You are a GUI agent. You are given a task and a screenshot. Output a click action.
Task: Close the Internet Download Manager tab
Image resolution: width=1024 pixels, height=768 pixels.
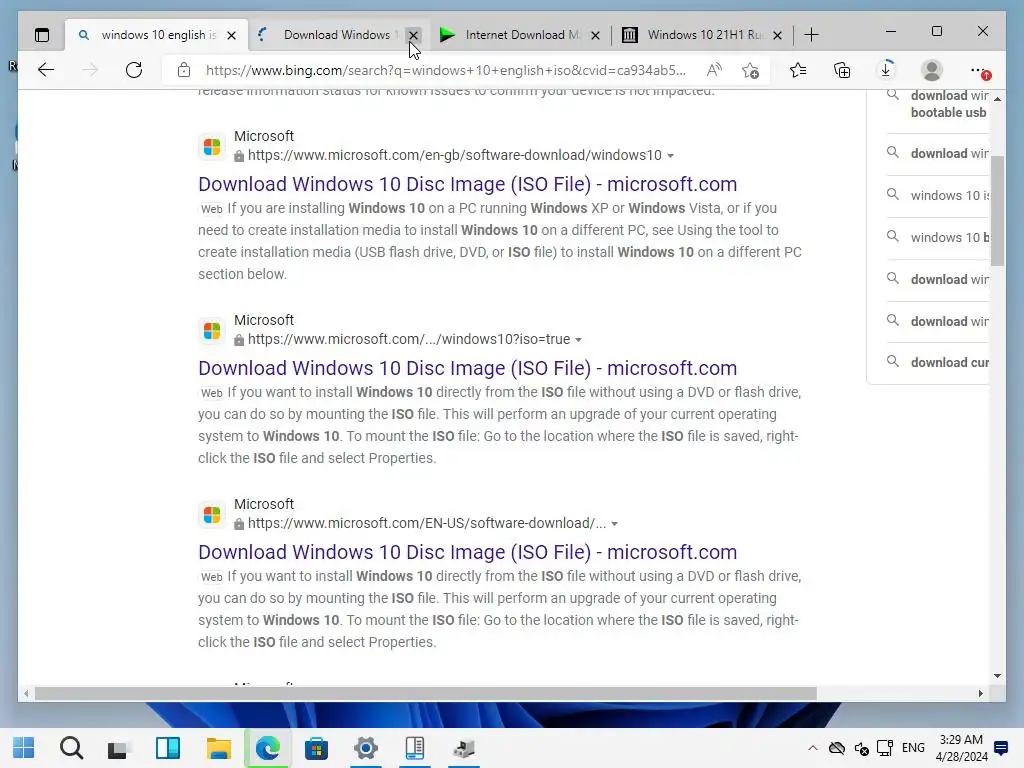(595, 35)
